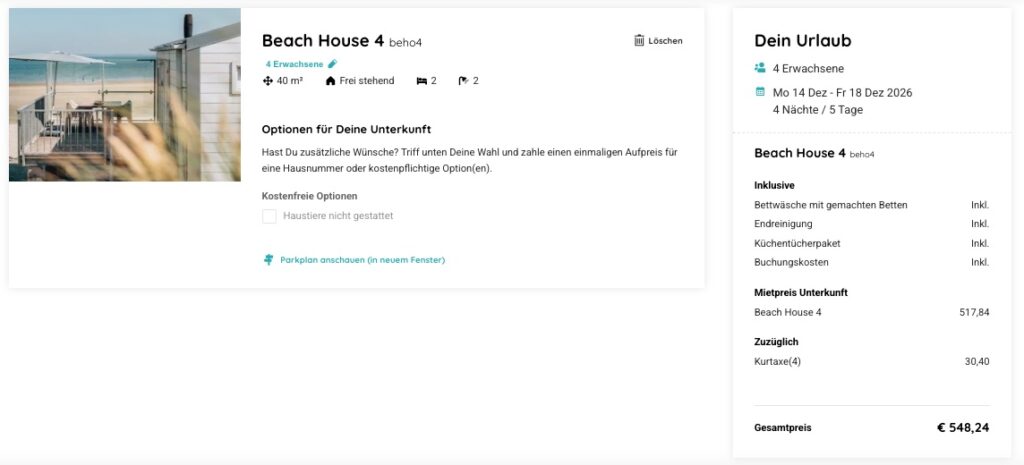Edit guests via 4 Erwachsene link
Screen dimensions: 1024x465
point(295,64)
